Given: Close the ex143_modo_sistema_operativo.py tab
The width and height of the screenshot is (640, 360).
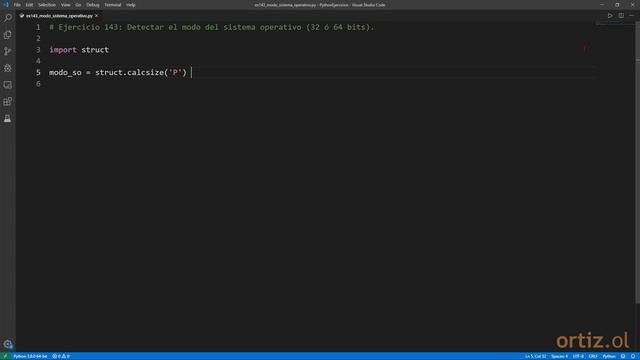Looking at the screenshot, I should [97, 16].
